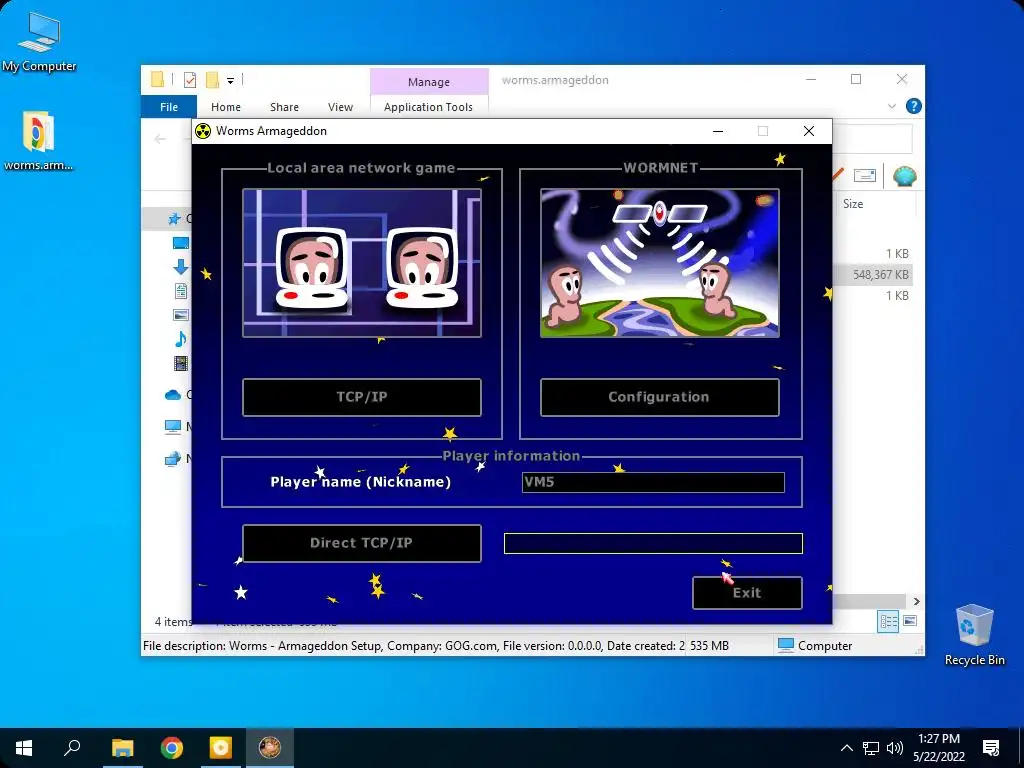
Task: Open My Computer desktop icon
Action: pyautogui.click(x=39, y=42)
